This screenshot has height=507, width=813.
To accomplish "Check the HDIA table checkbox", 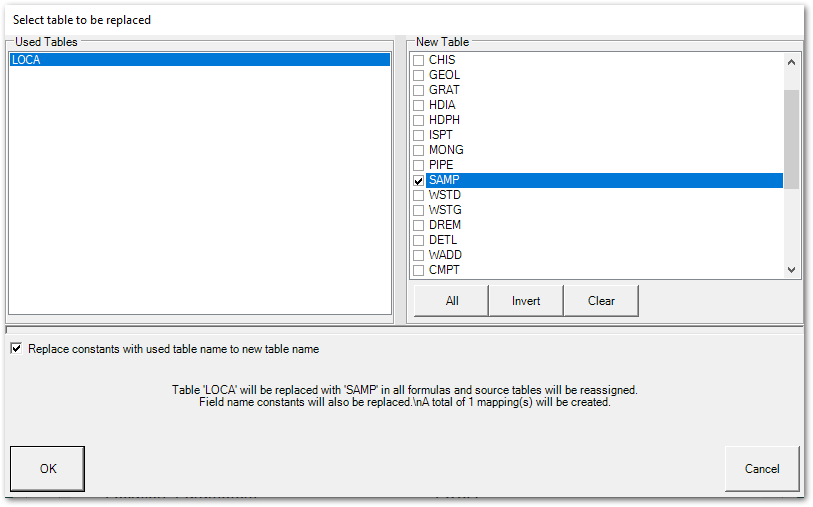I will tap(418, 105).
